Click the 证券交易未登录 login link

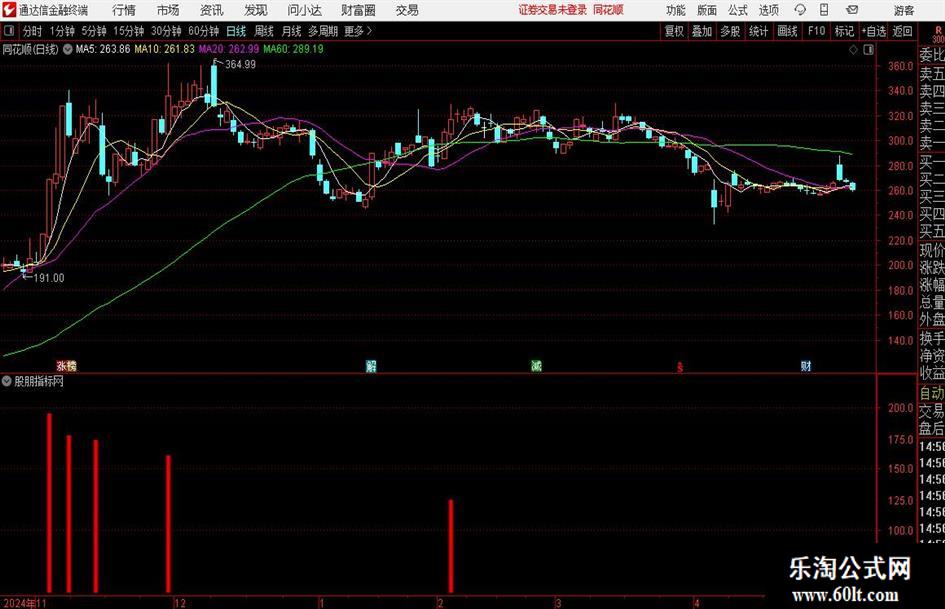553,10
